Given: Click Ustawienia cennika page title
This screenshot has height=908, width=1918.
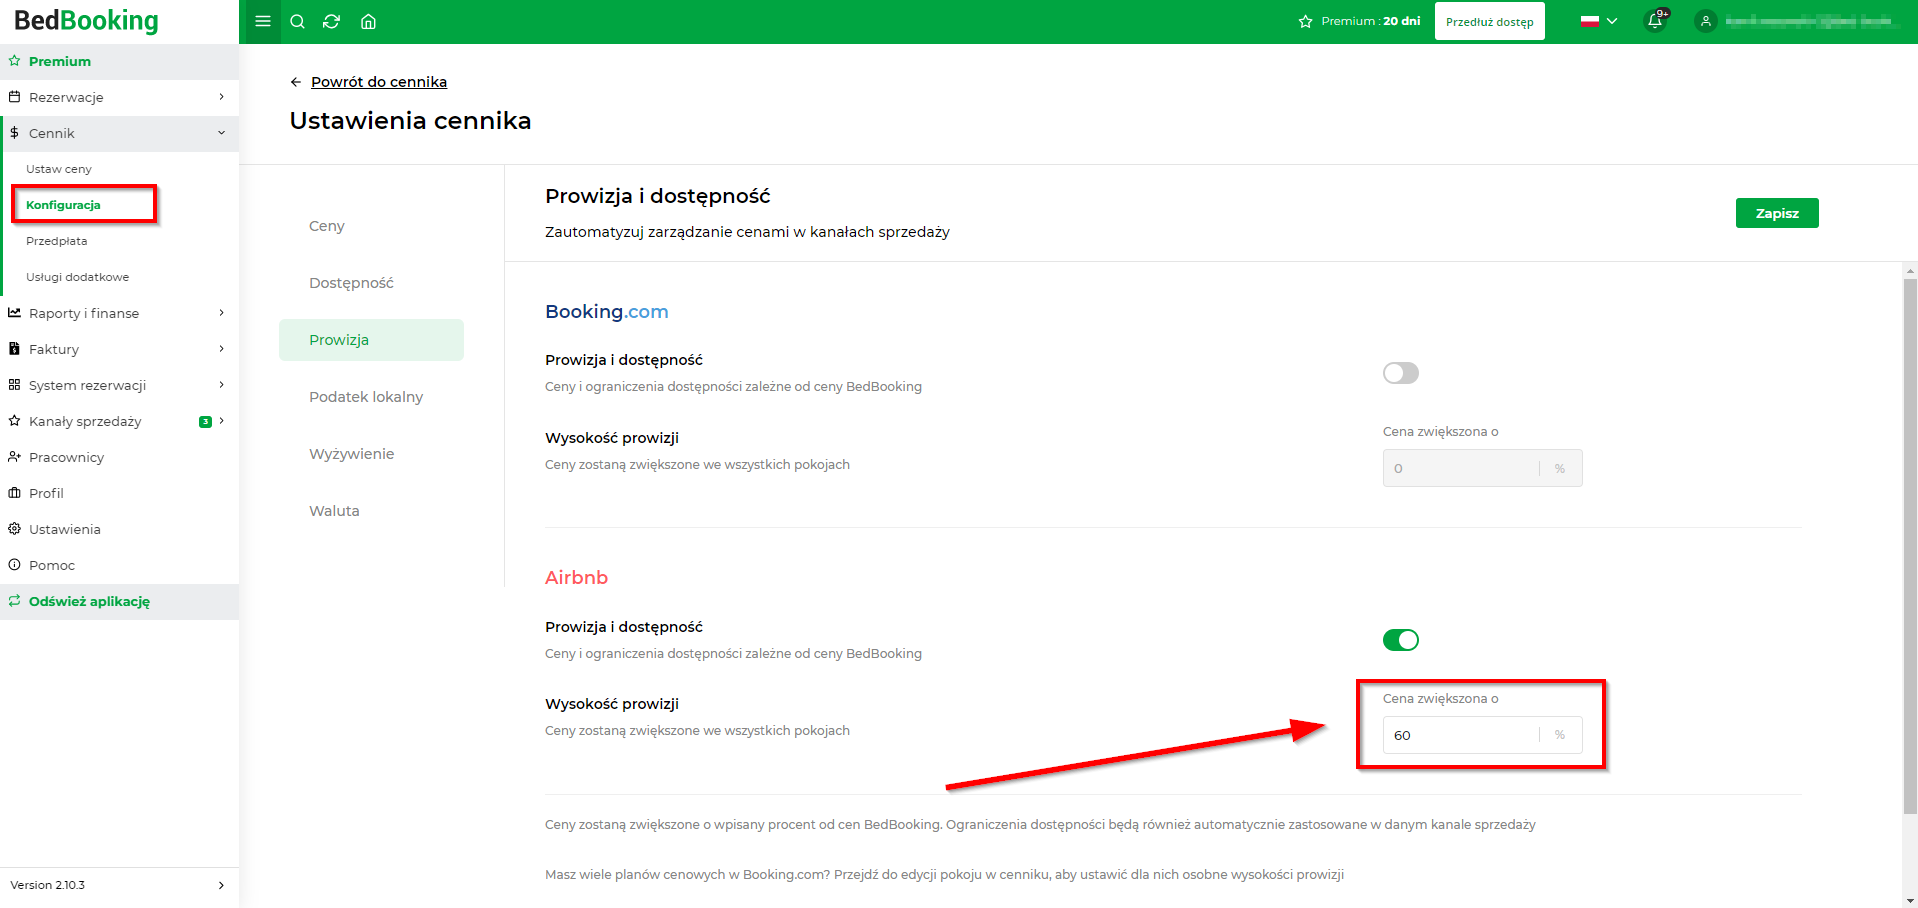Looking at the screenshot, I should [x=410, y=121].
